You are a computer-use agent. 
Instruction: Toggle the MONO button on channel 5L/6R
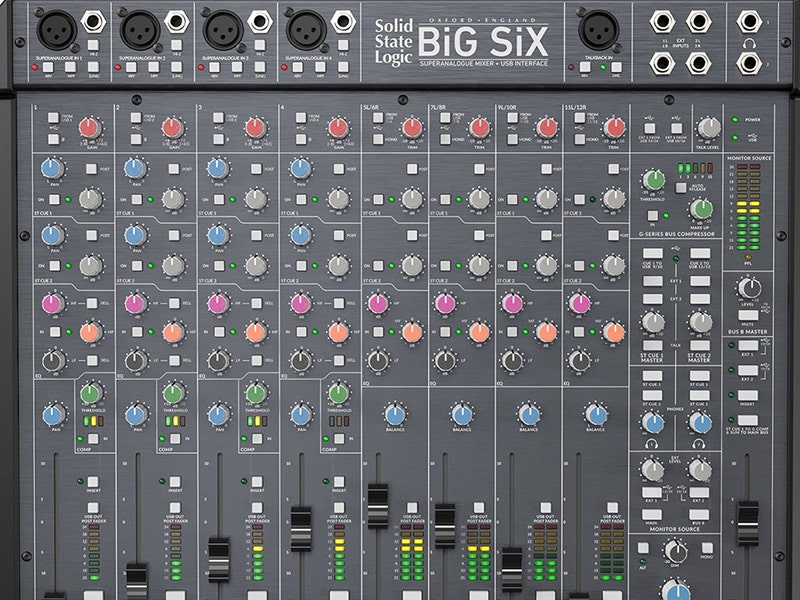(378, 139)
